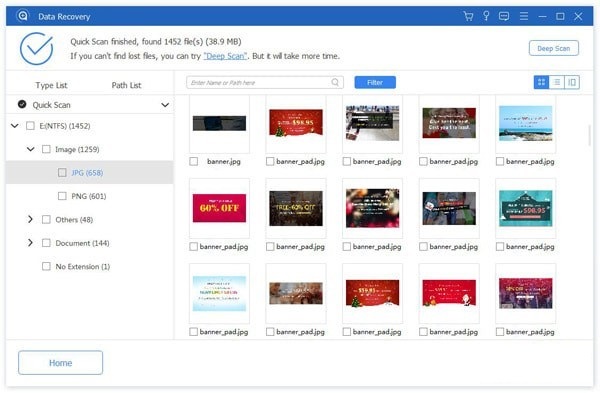
Task: Click the Deep Scan button
Action: 554,48
